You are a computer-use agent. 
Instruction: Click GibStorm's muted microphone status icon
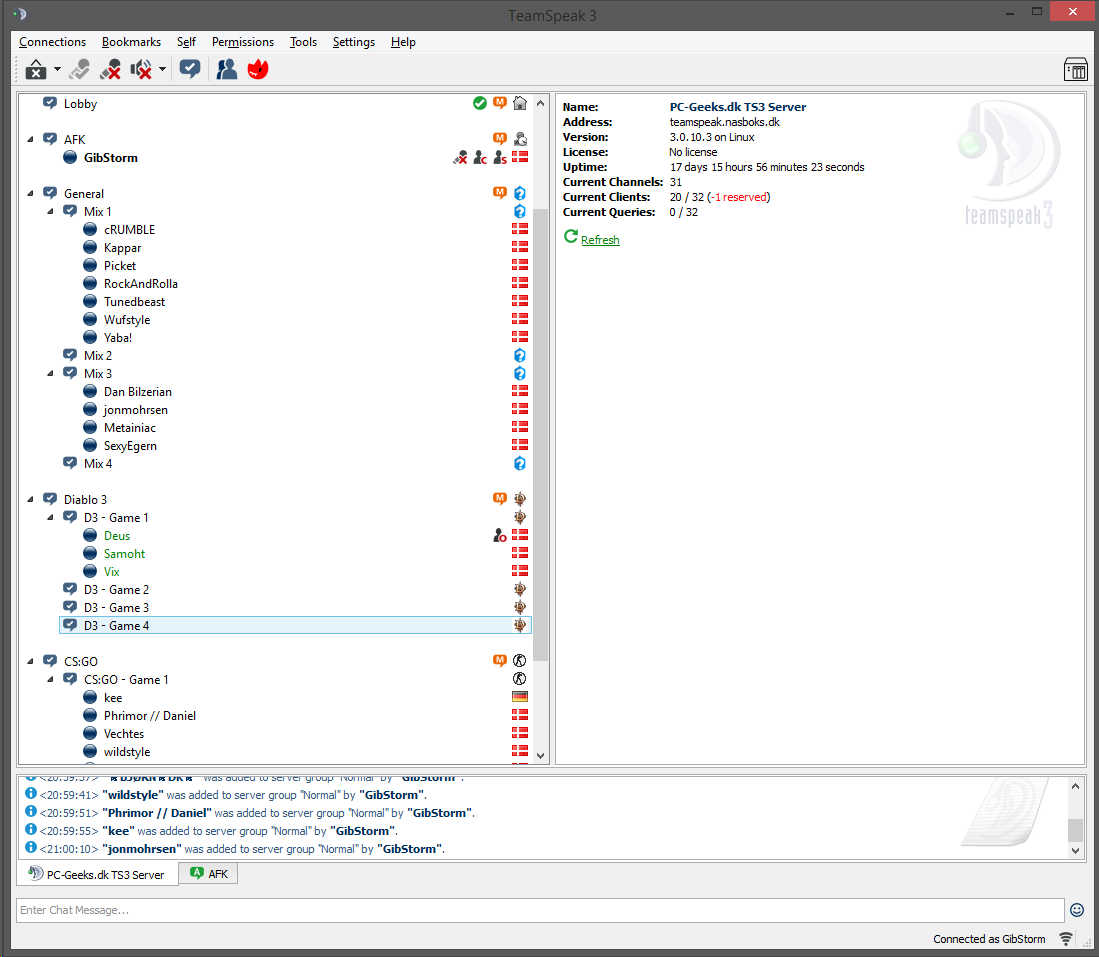coord(460,157)
